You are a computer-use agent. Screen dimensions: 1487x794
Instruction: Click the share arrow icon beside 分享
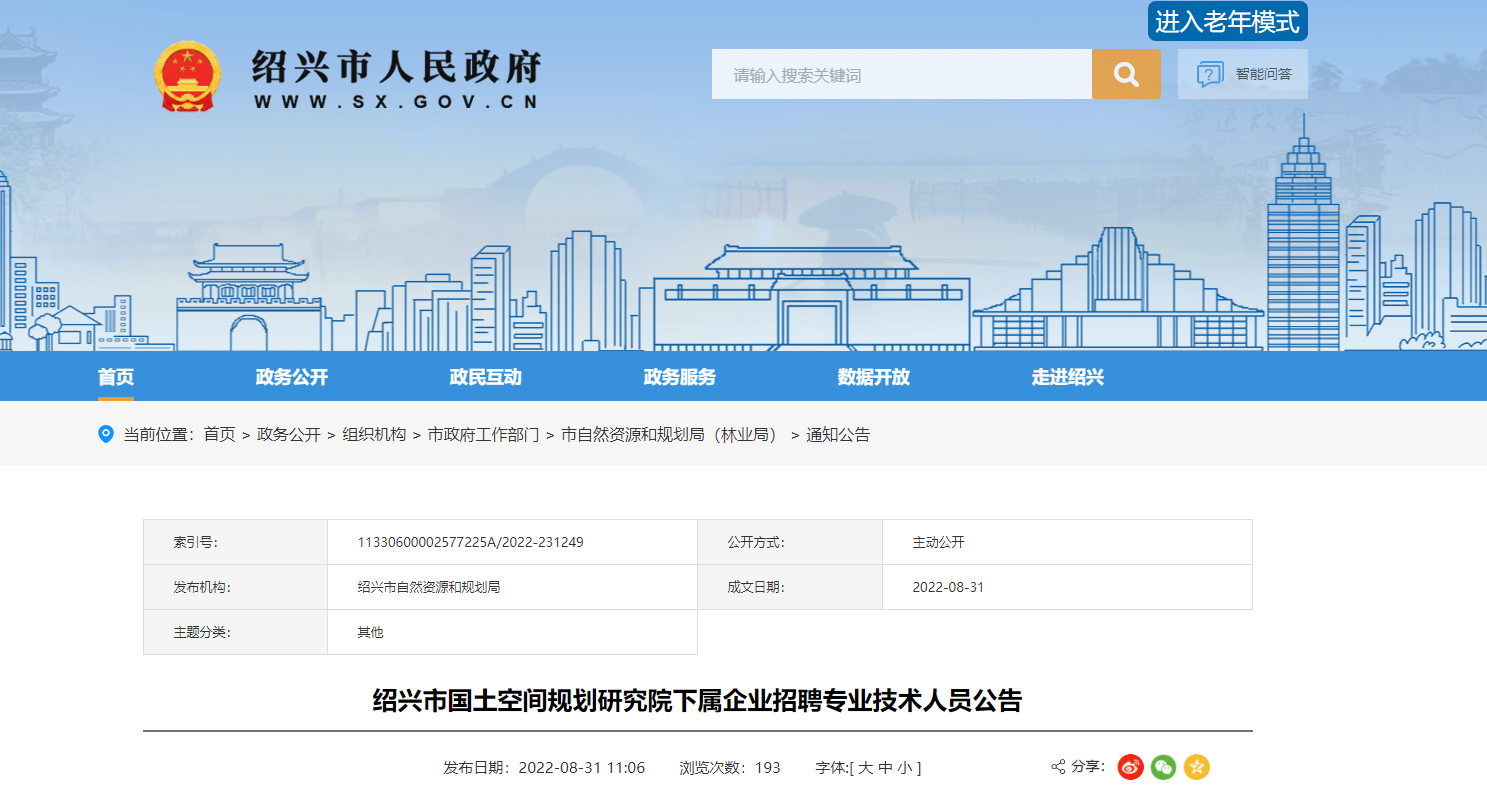pyautogui.click(x=1058, y=767)
